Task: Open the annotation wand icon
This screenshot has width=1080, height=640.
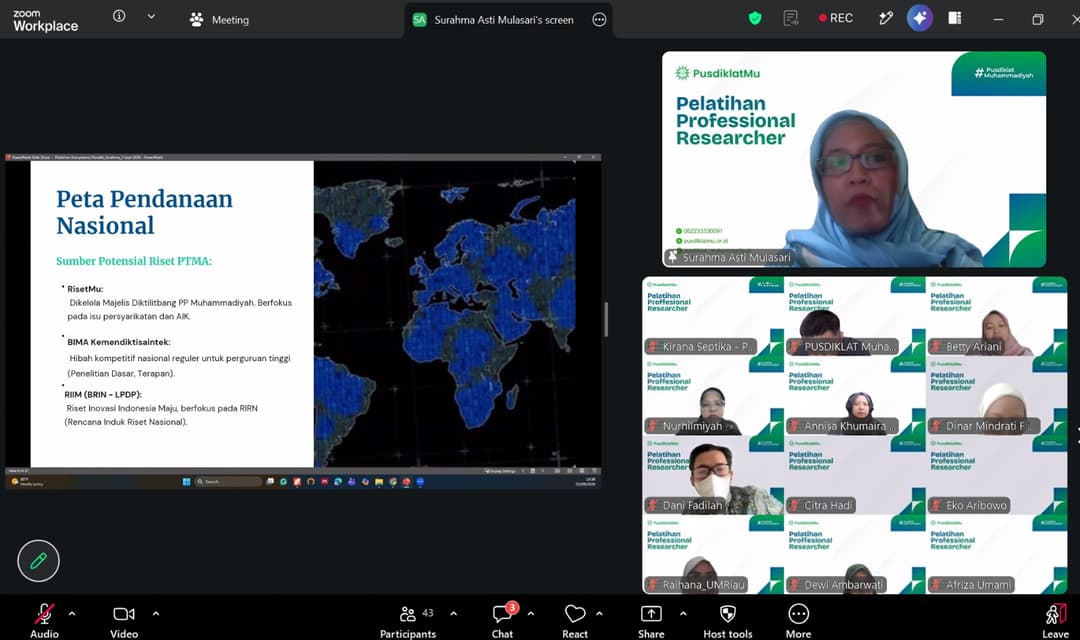Action: [886, 19]
